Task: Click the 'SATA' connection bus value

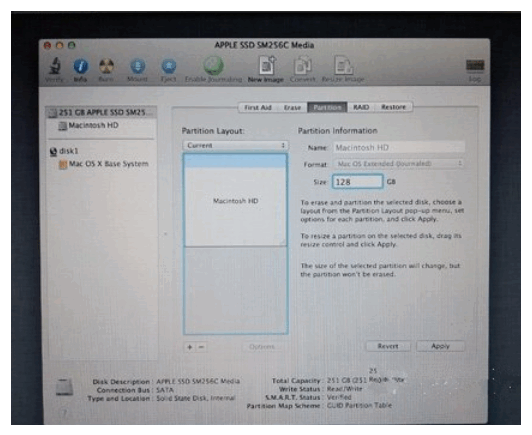Action: pos(165,390)
